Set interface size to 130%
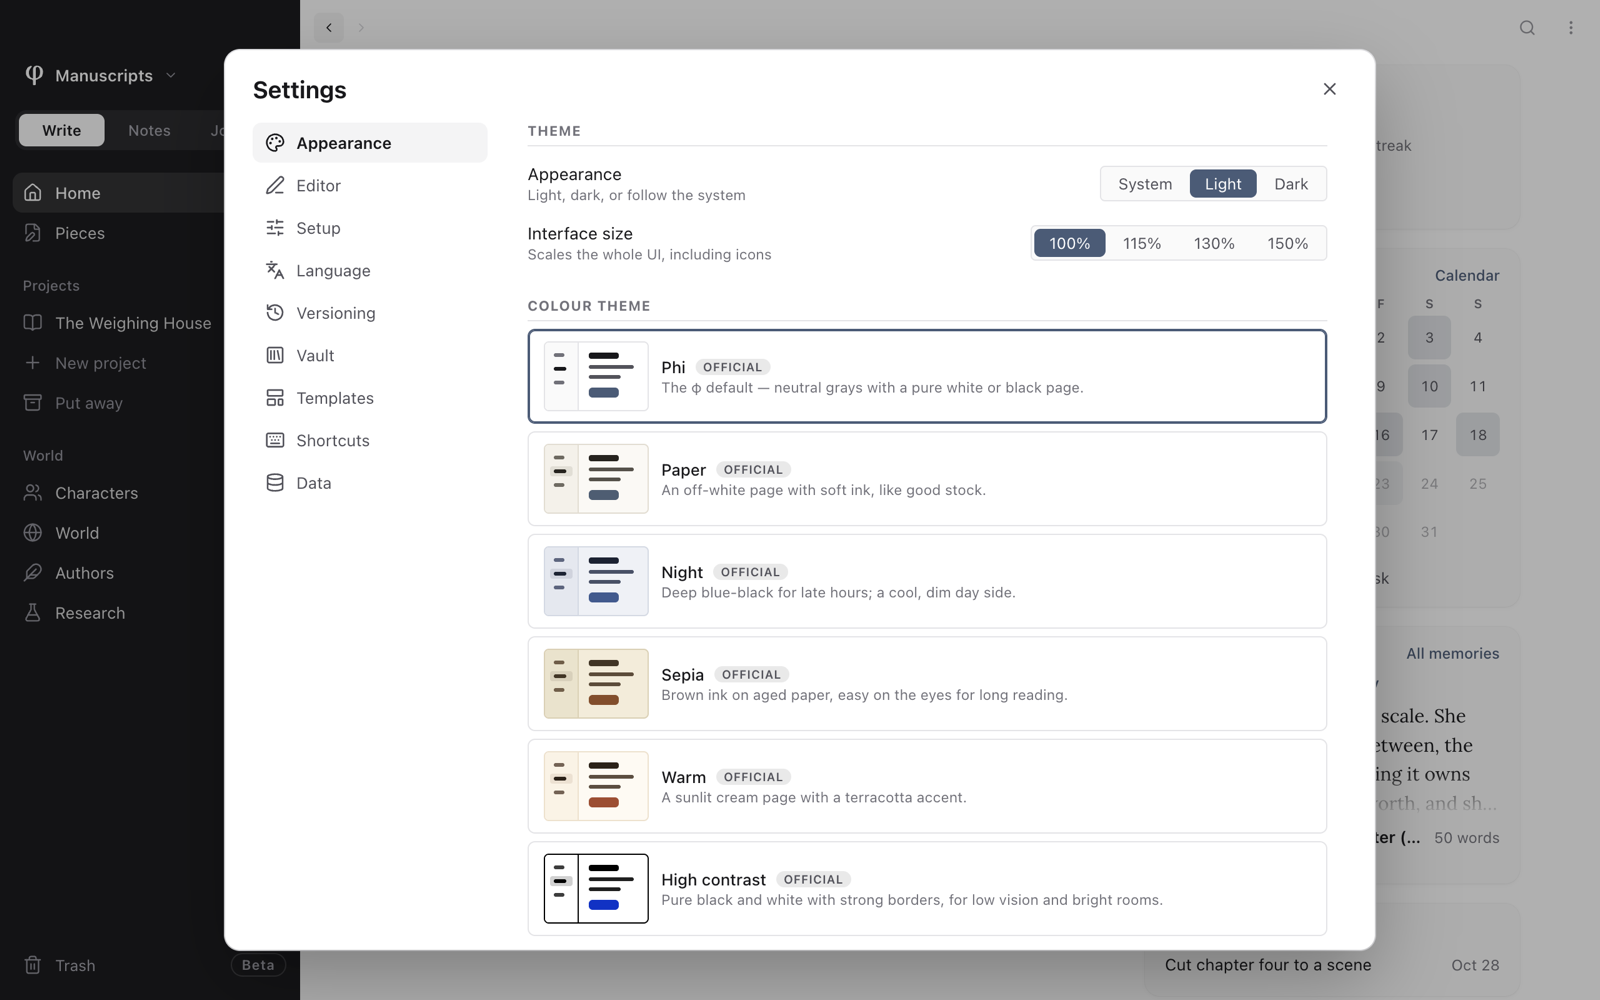The image size is (1600, 1000). click(1214, 243)
